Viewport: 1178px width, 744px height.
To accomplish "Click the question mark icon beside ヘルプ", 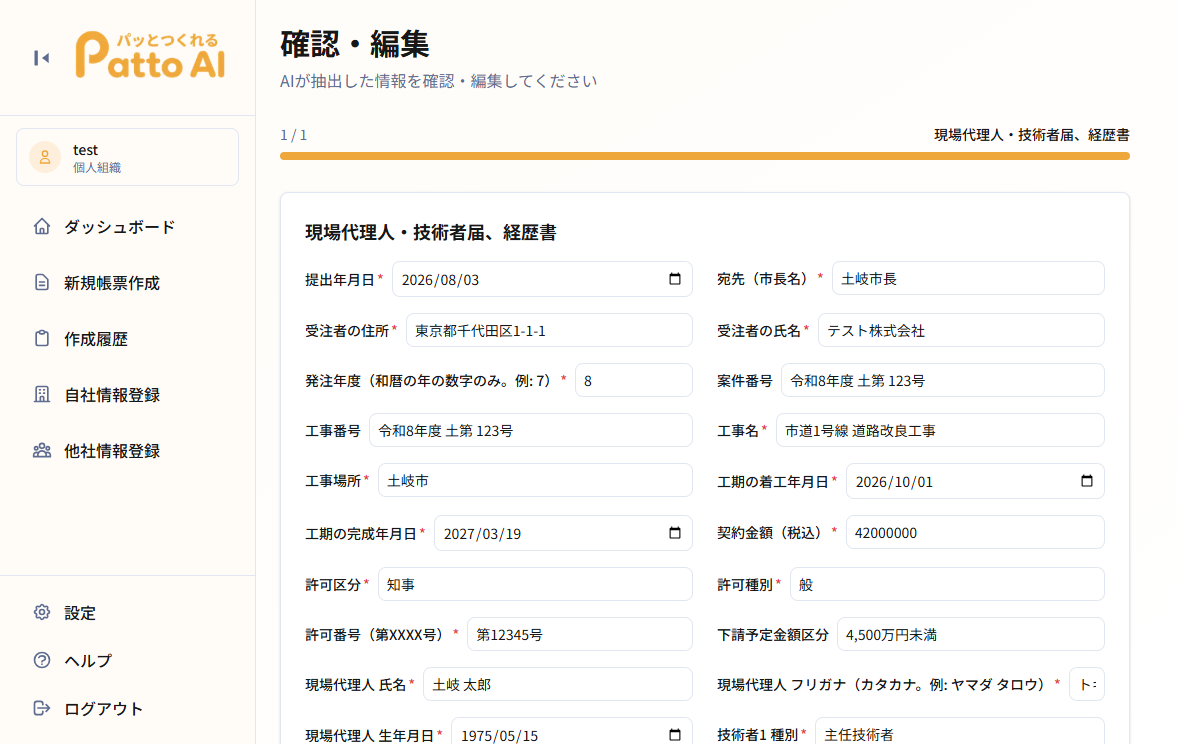I will [42, 660].
